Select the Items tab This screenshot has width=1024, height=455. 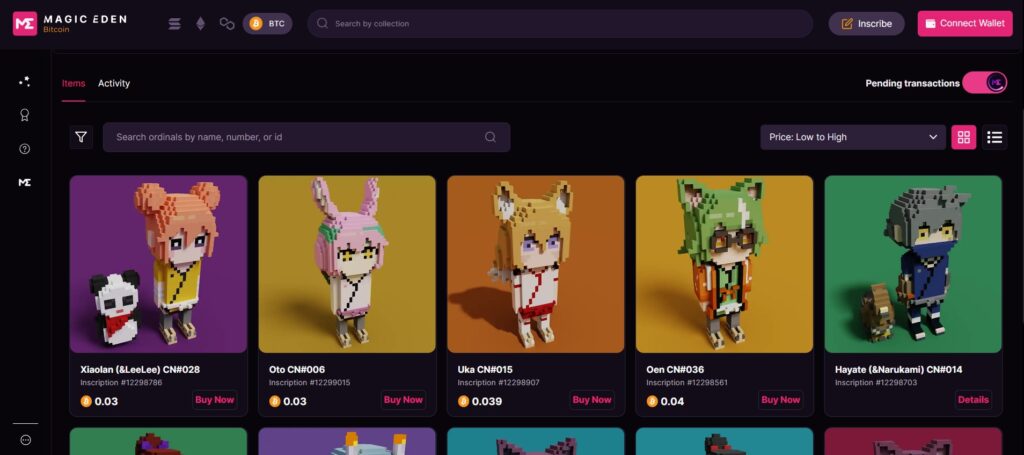point(73,84)
